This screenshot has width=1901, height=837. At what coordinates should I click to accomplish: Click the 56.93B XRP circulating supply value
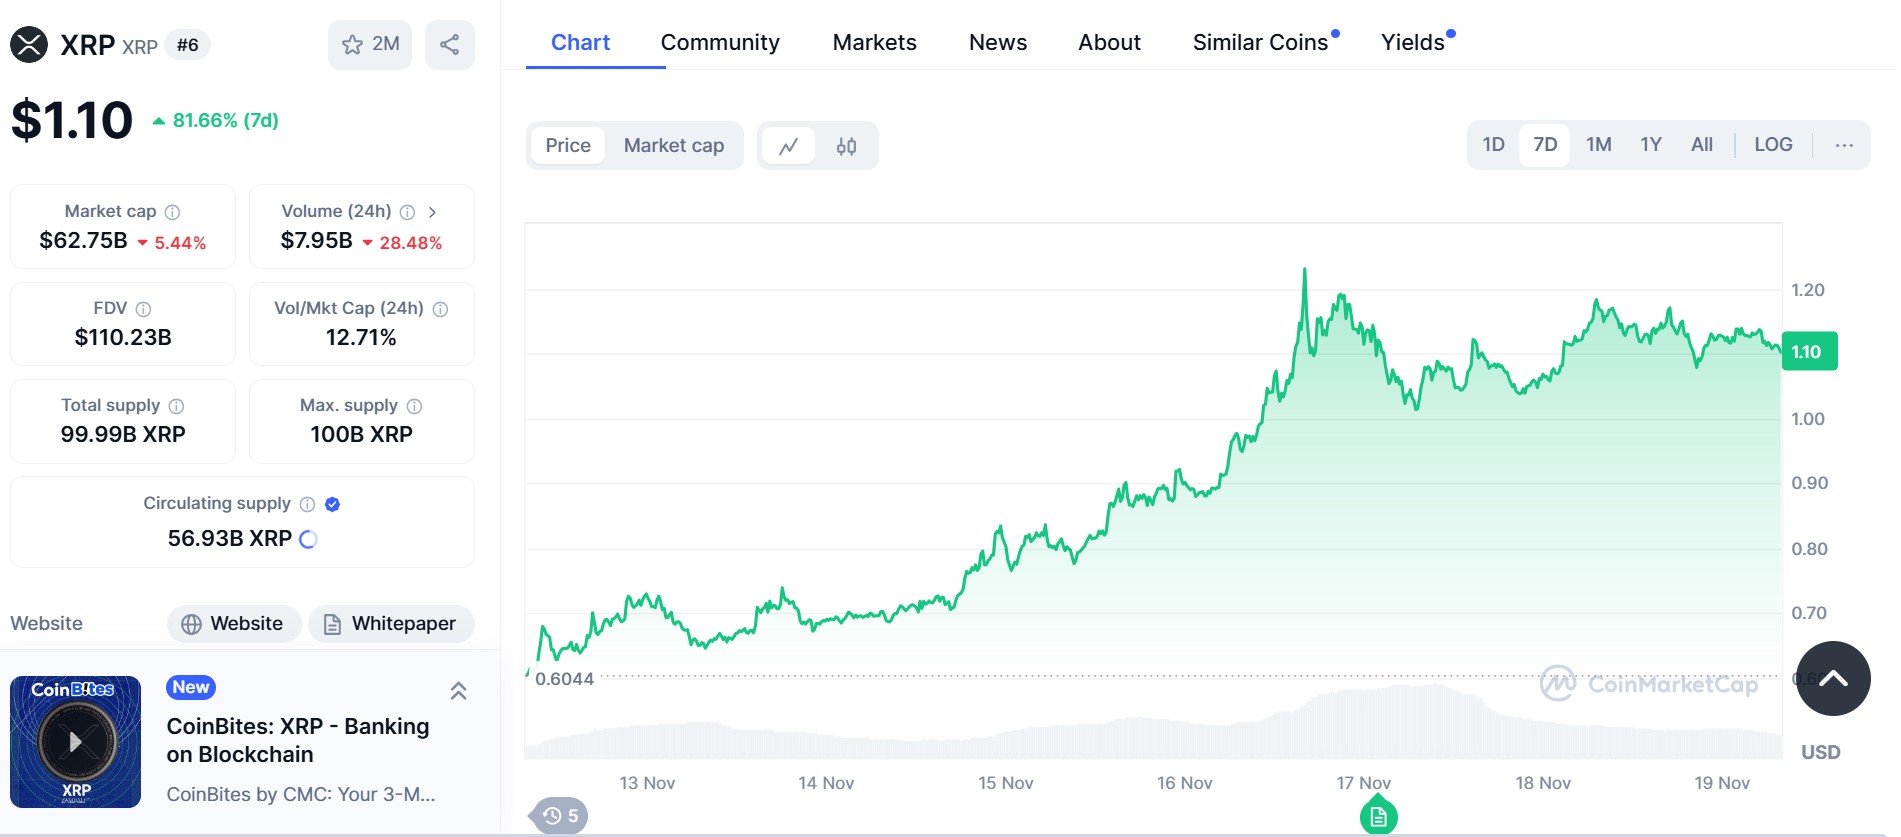(230, 539)
